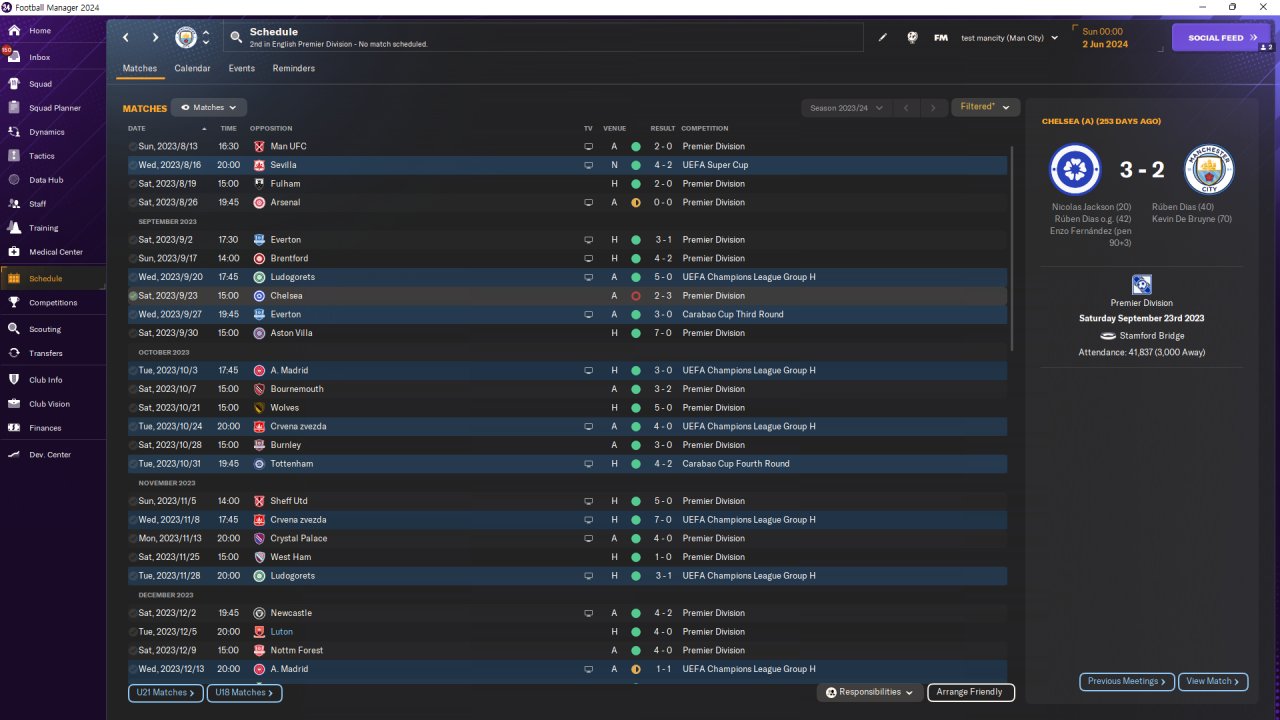The image size is (1280, 720).
Task: Expand the Filtered dropdown
Action: click(986, 107)
